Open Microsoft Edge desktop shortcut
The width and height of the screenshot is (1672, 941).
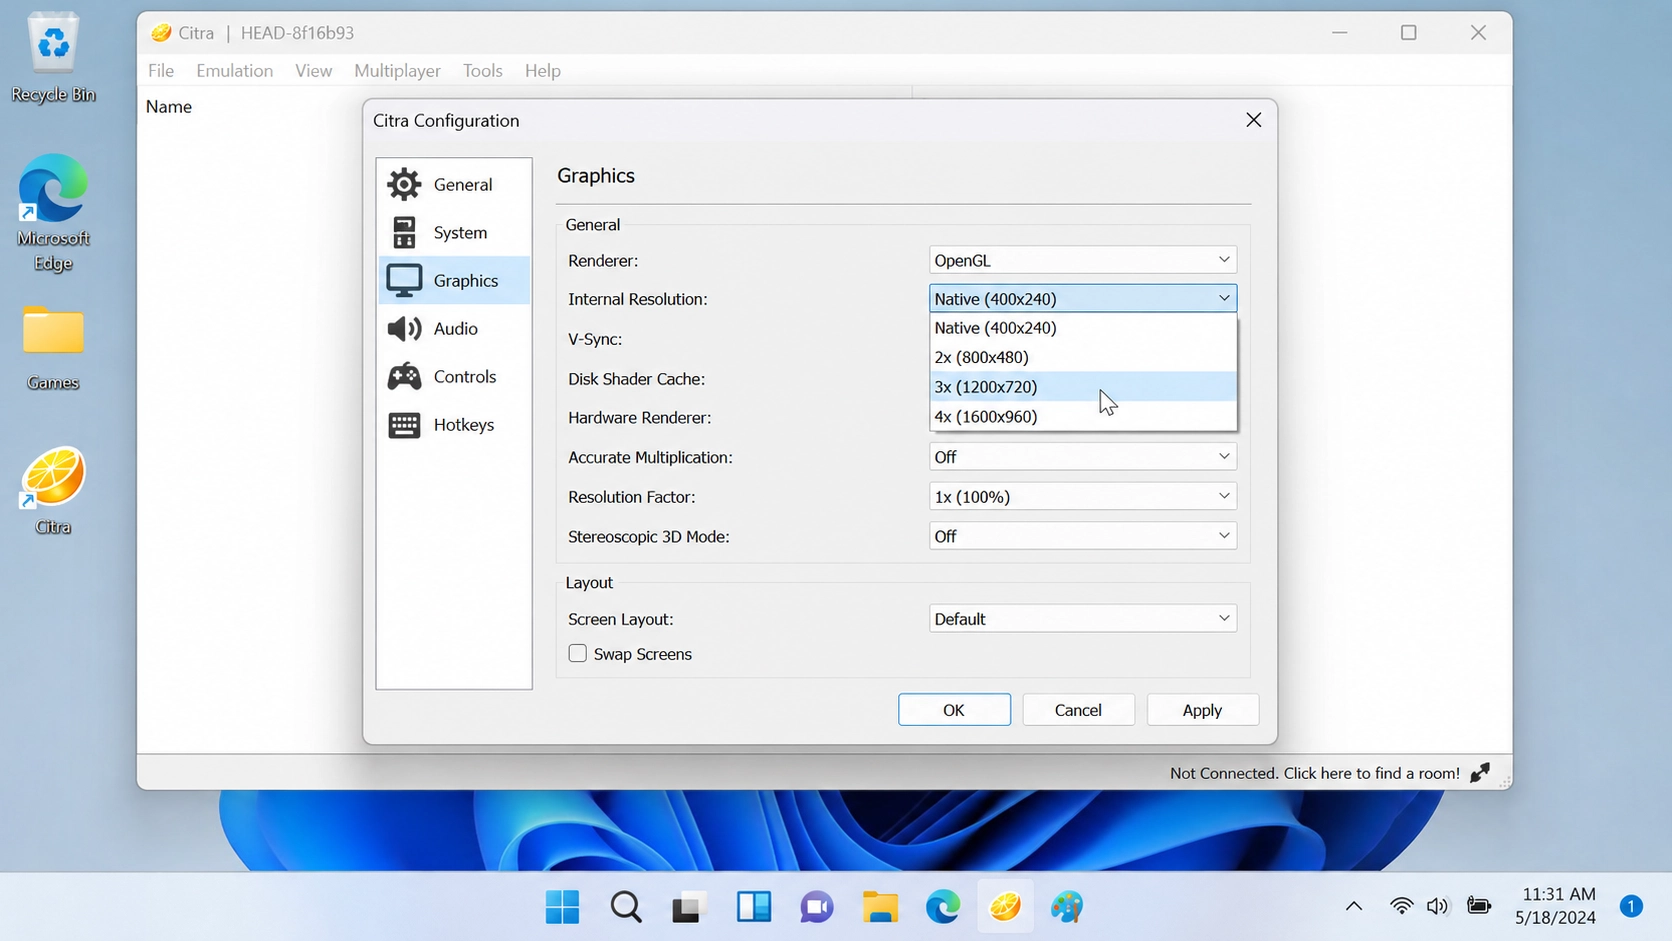click(x=53, y=213)
